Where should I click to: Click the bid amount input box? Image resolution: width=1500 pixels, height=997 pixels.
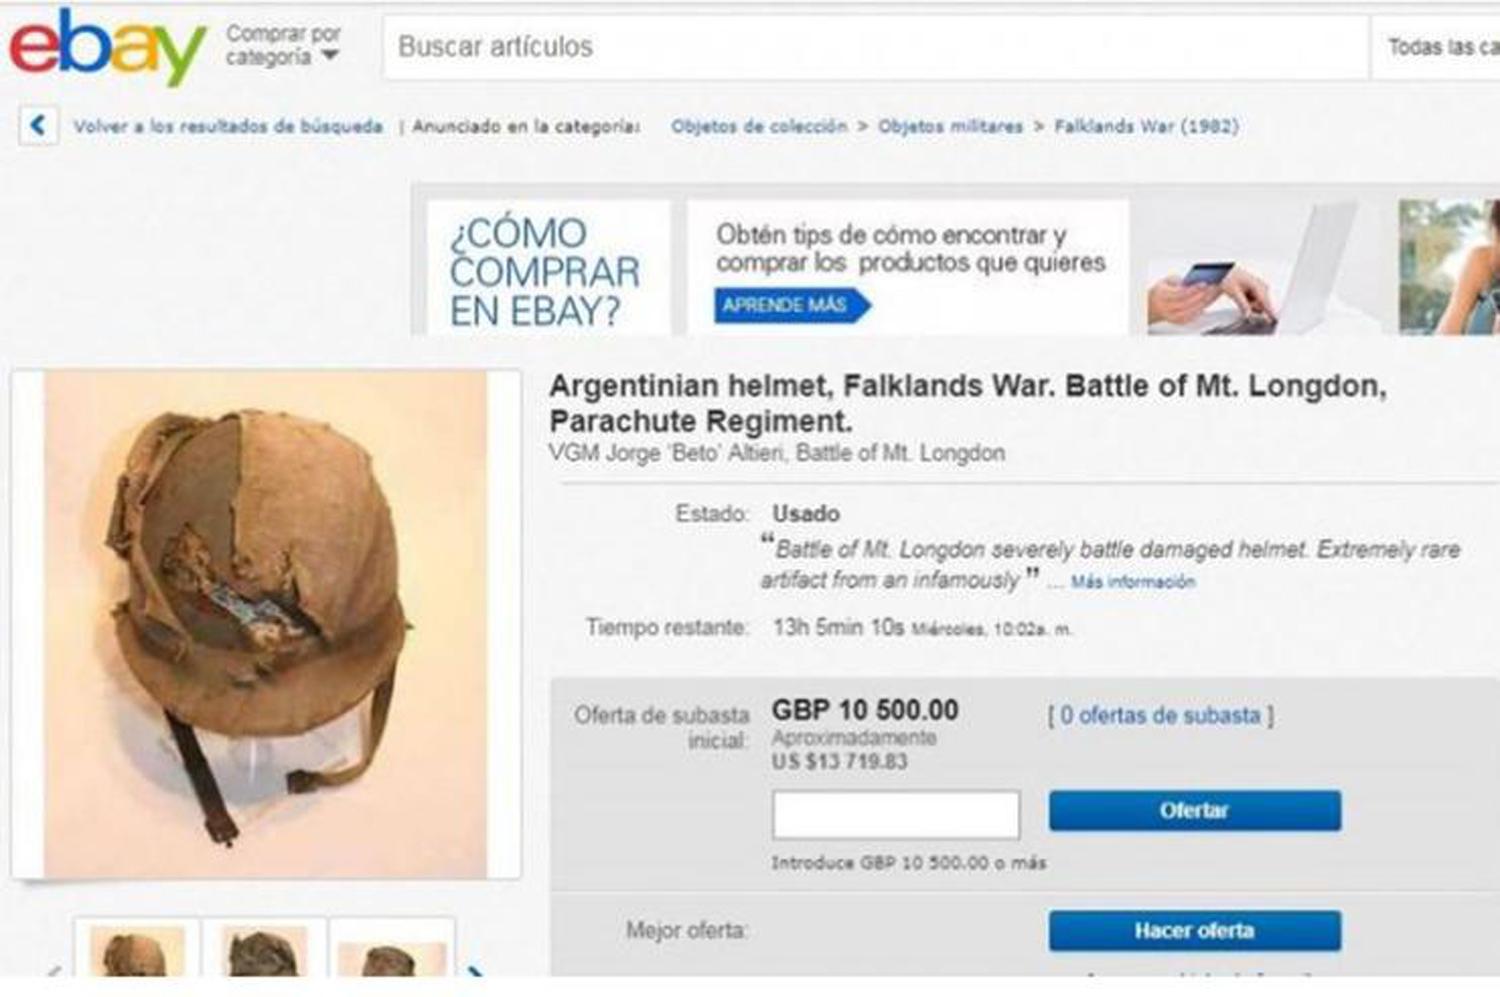(896, 814)
